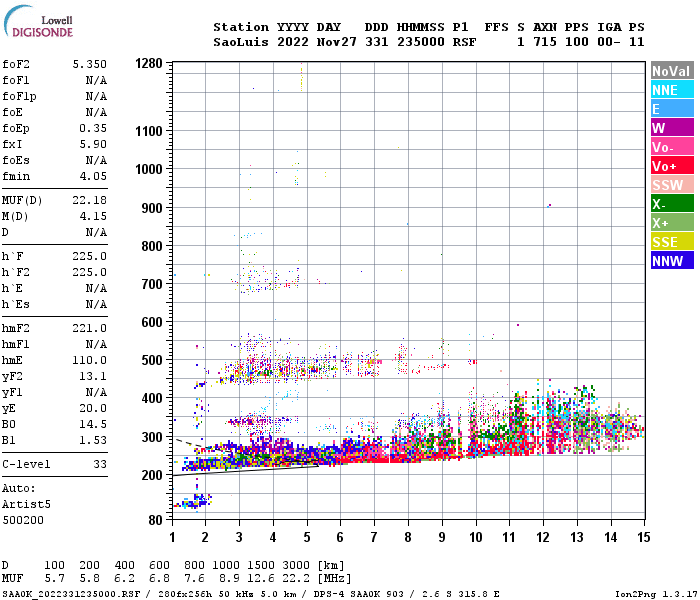Click the SaoLuis station name

click(241, 42)
